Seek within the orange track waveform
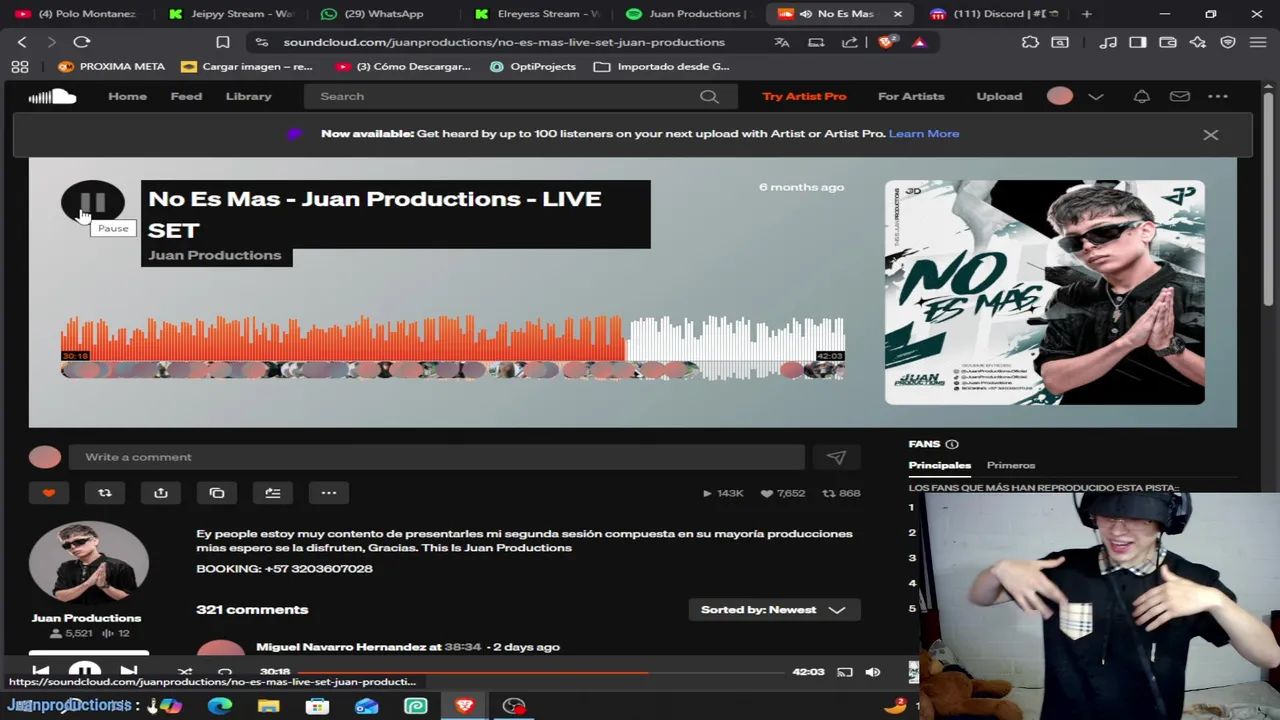This screenshot has height=720, width=1280. [342, 340]
